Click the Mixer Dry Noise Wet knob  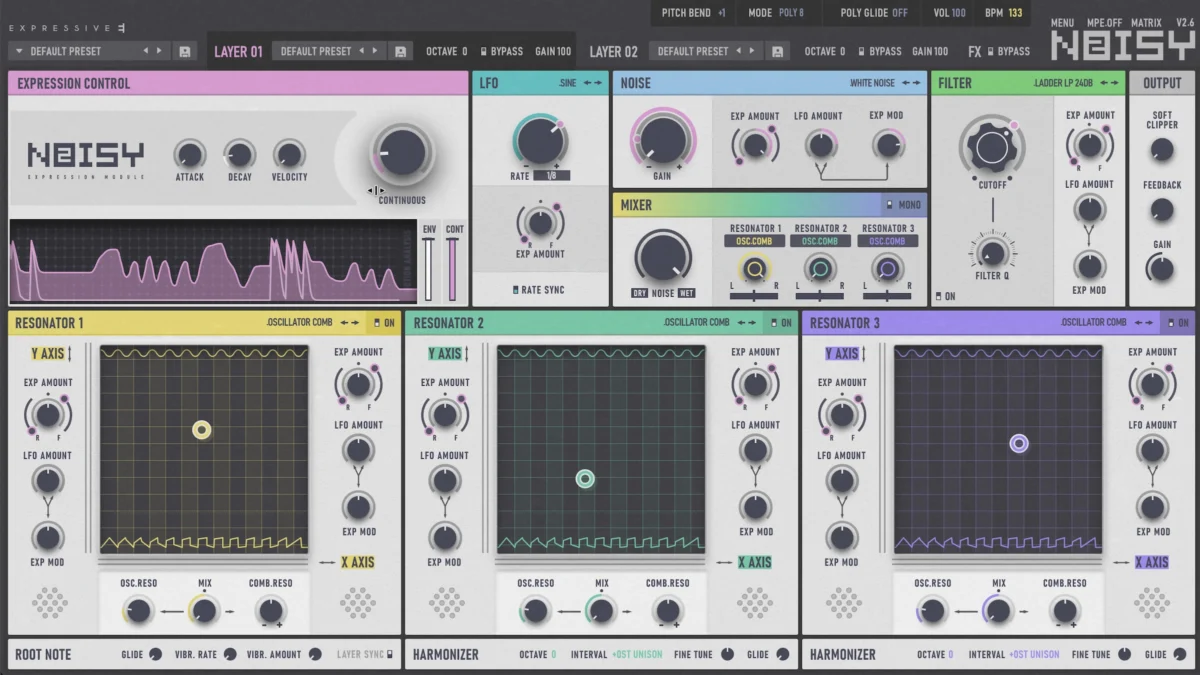click(x=664, y=256)
